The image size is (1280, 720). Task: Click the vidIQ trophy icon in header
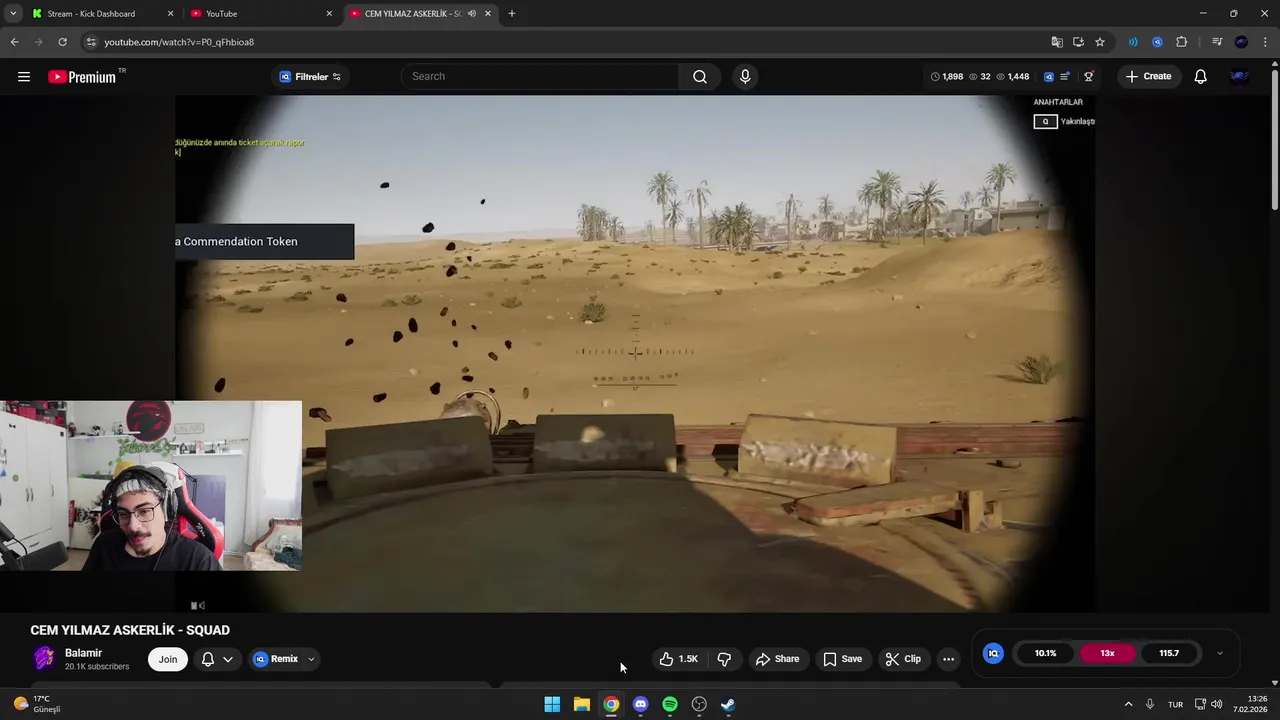click(1089, 77)
